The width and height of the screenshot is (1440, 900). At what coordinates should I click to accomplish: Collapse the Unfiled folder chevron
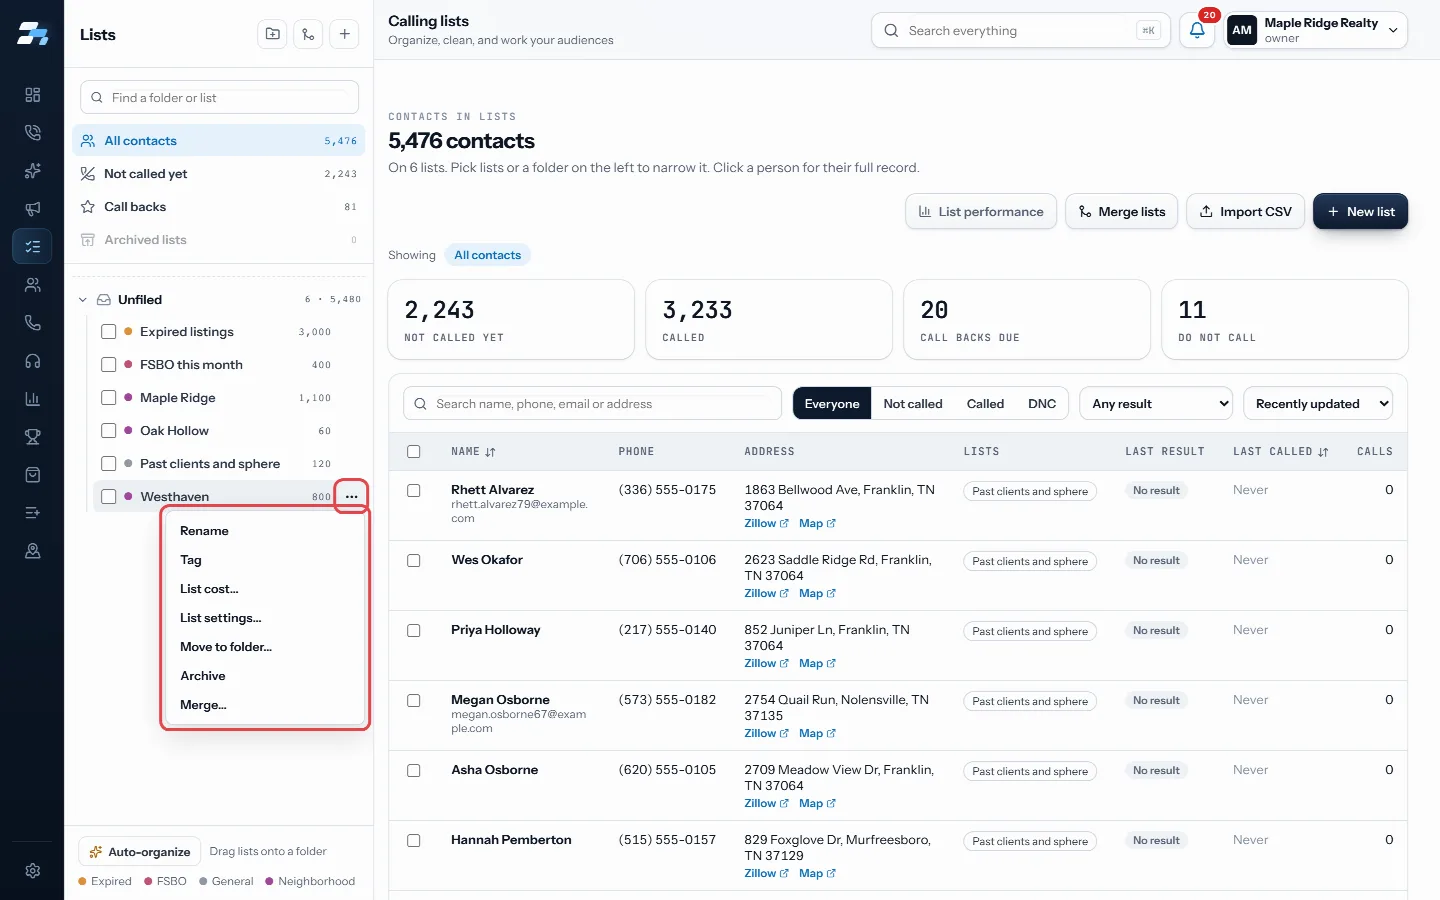coord(83,300)
